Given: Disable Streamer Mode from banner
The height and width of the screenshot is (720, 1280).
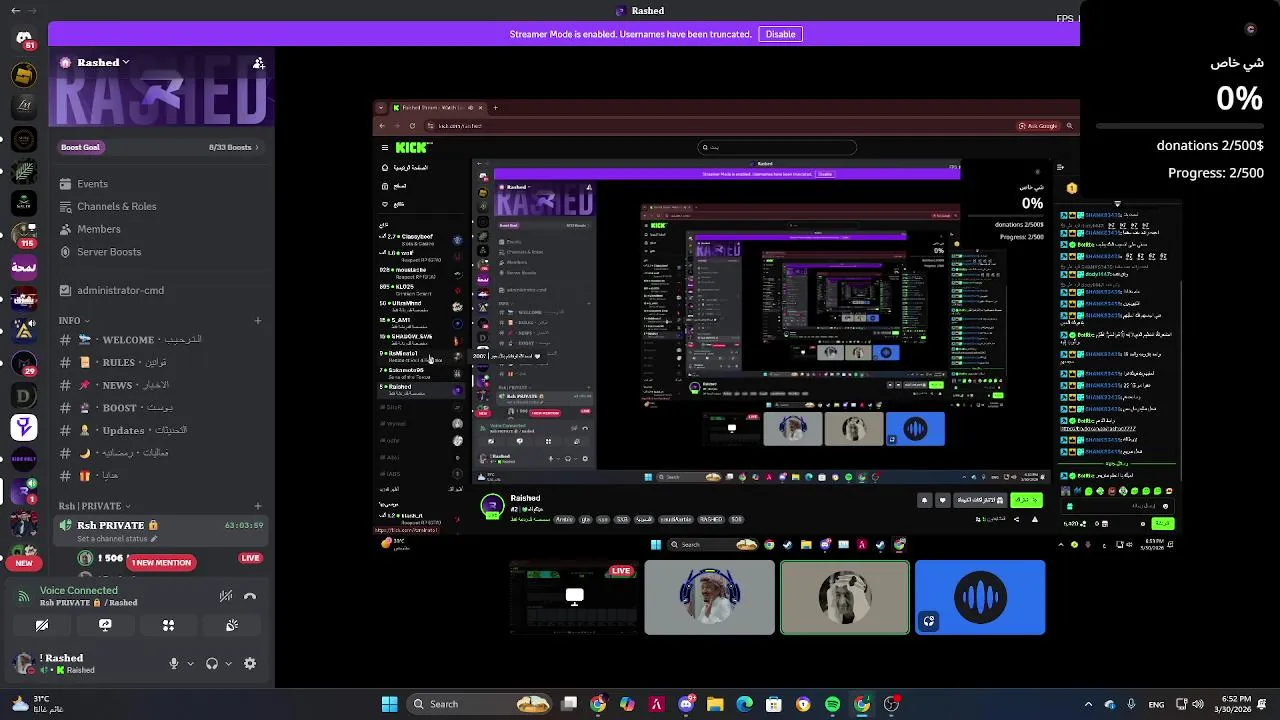Looking at the screenshot, I should click(x=780, y=34).
